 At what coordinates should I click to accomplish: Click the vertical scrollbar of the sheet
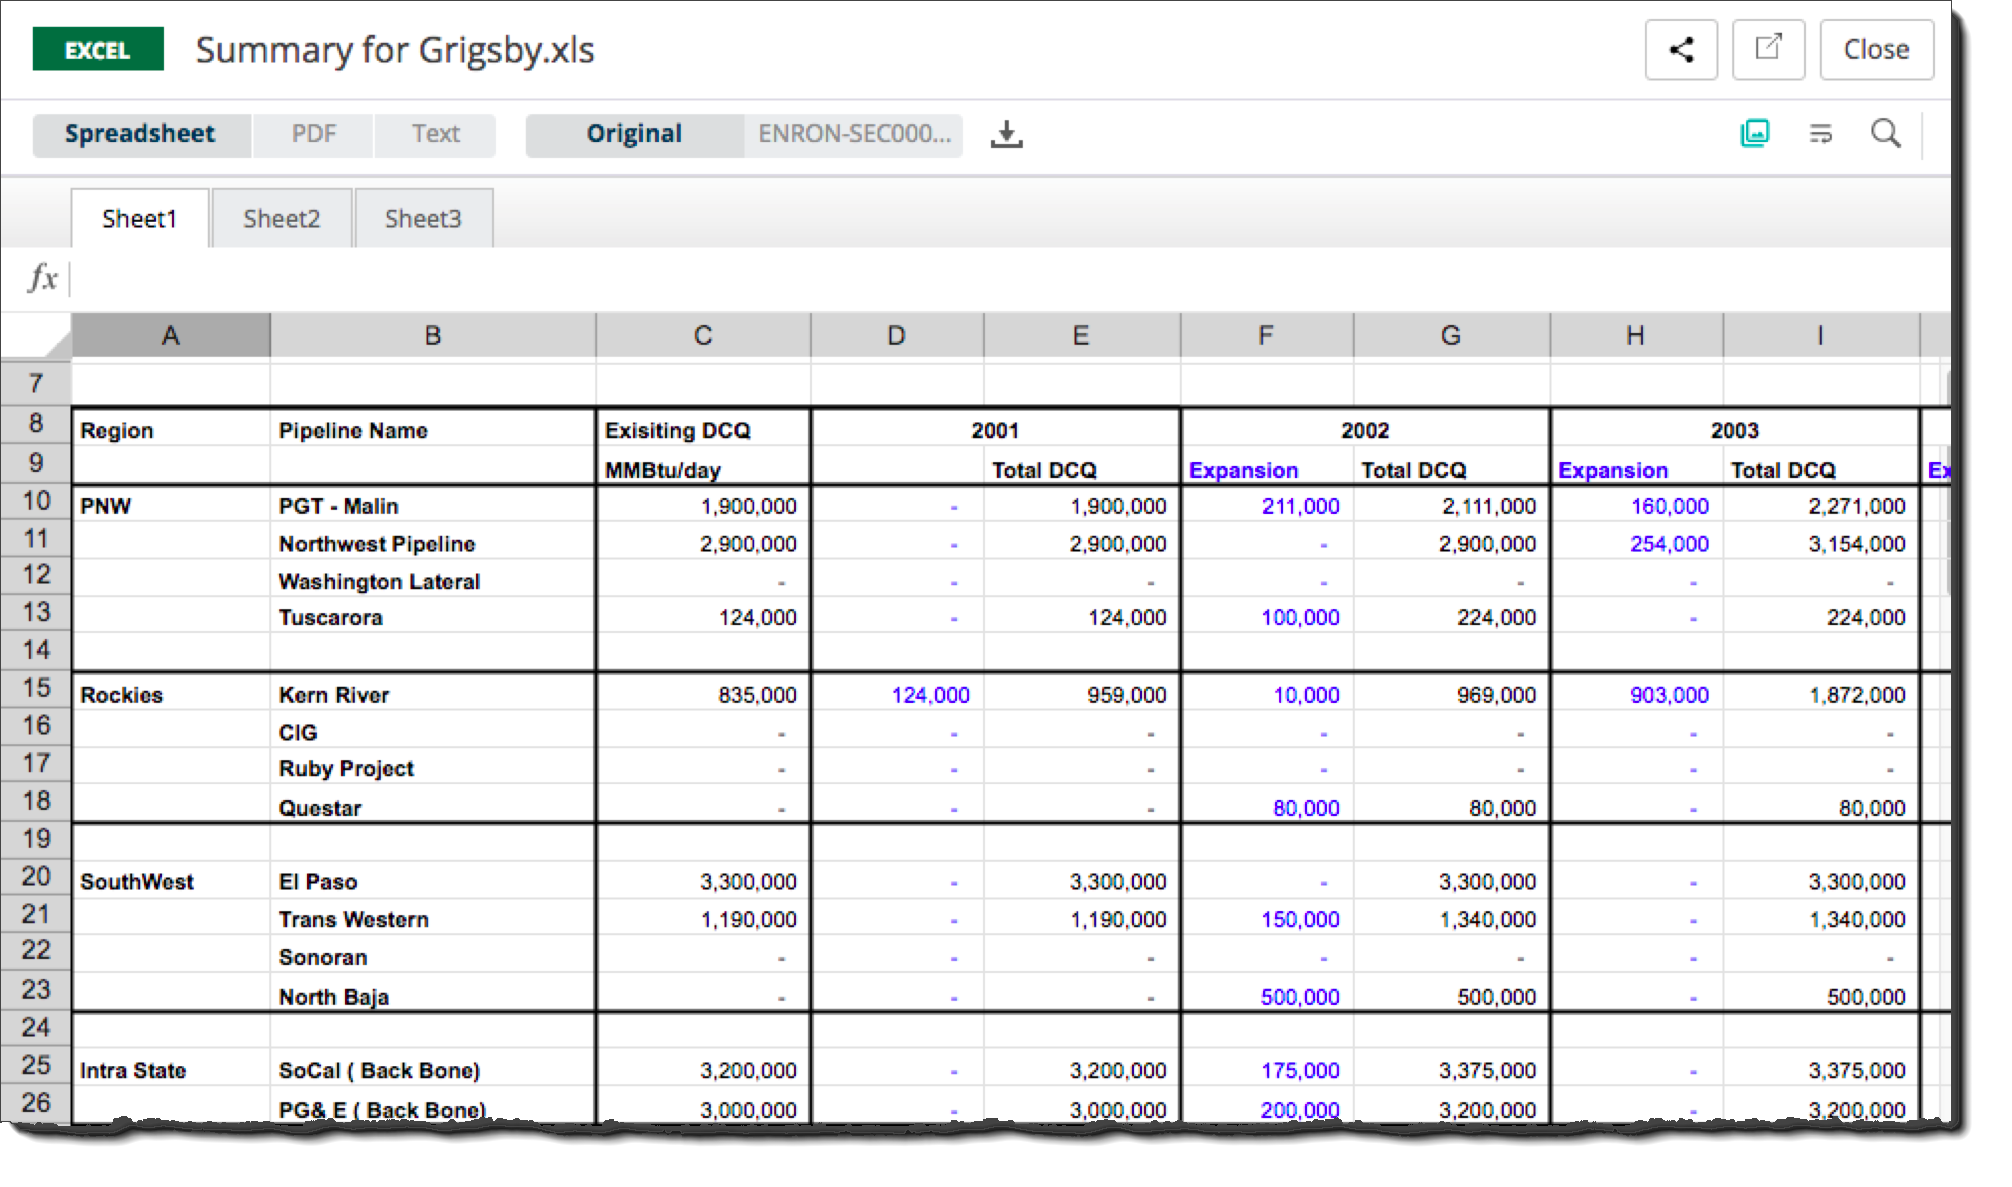coord(1946,485)
